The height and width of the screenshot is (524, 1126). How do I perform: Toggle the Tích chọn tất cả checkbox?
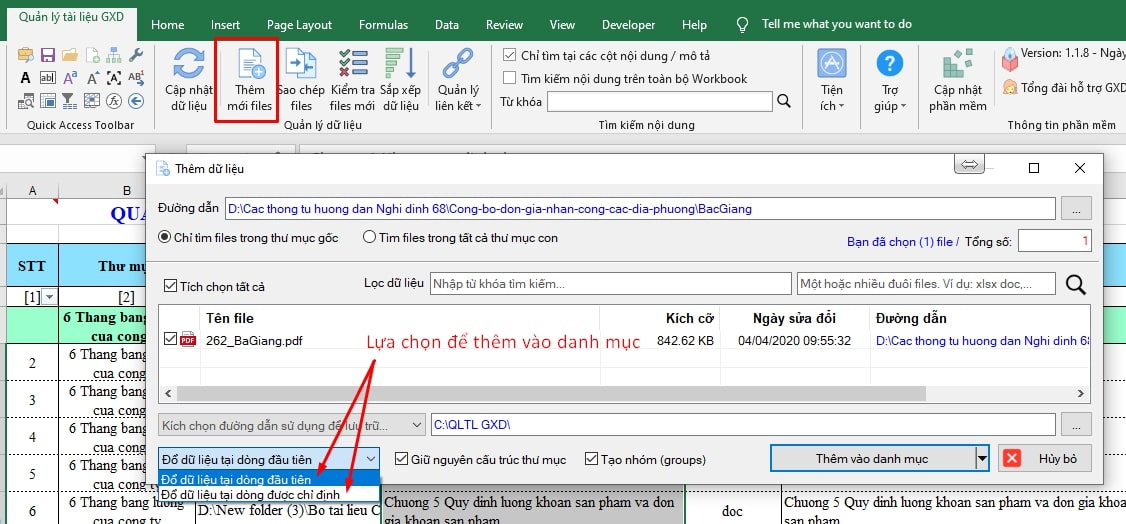[x=170, y=287]
